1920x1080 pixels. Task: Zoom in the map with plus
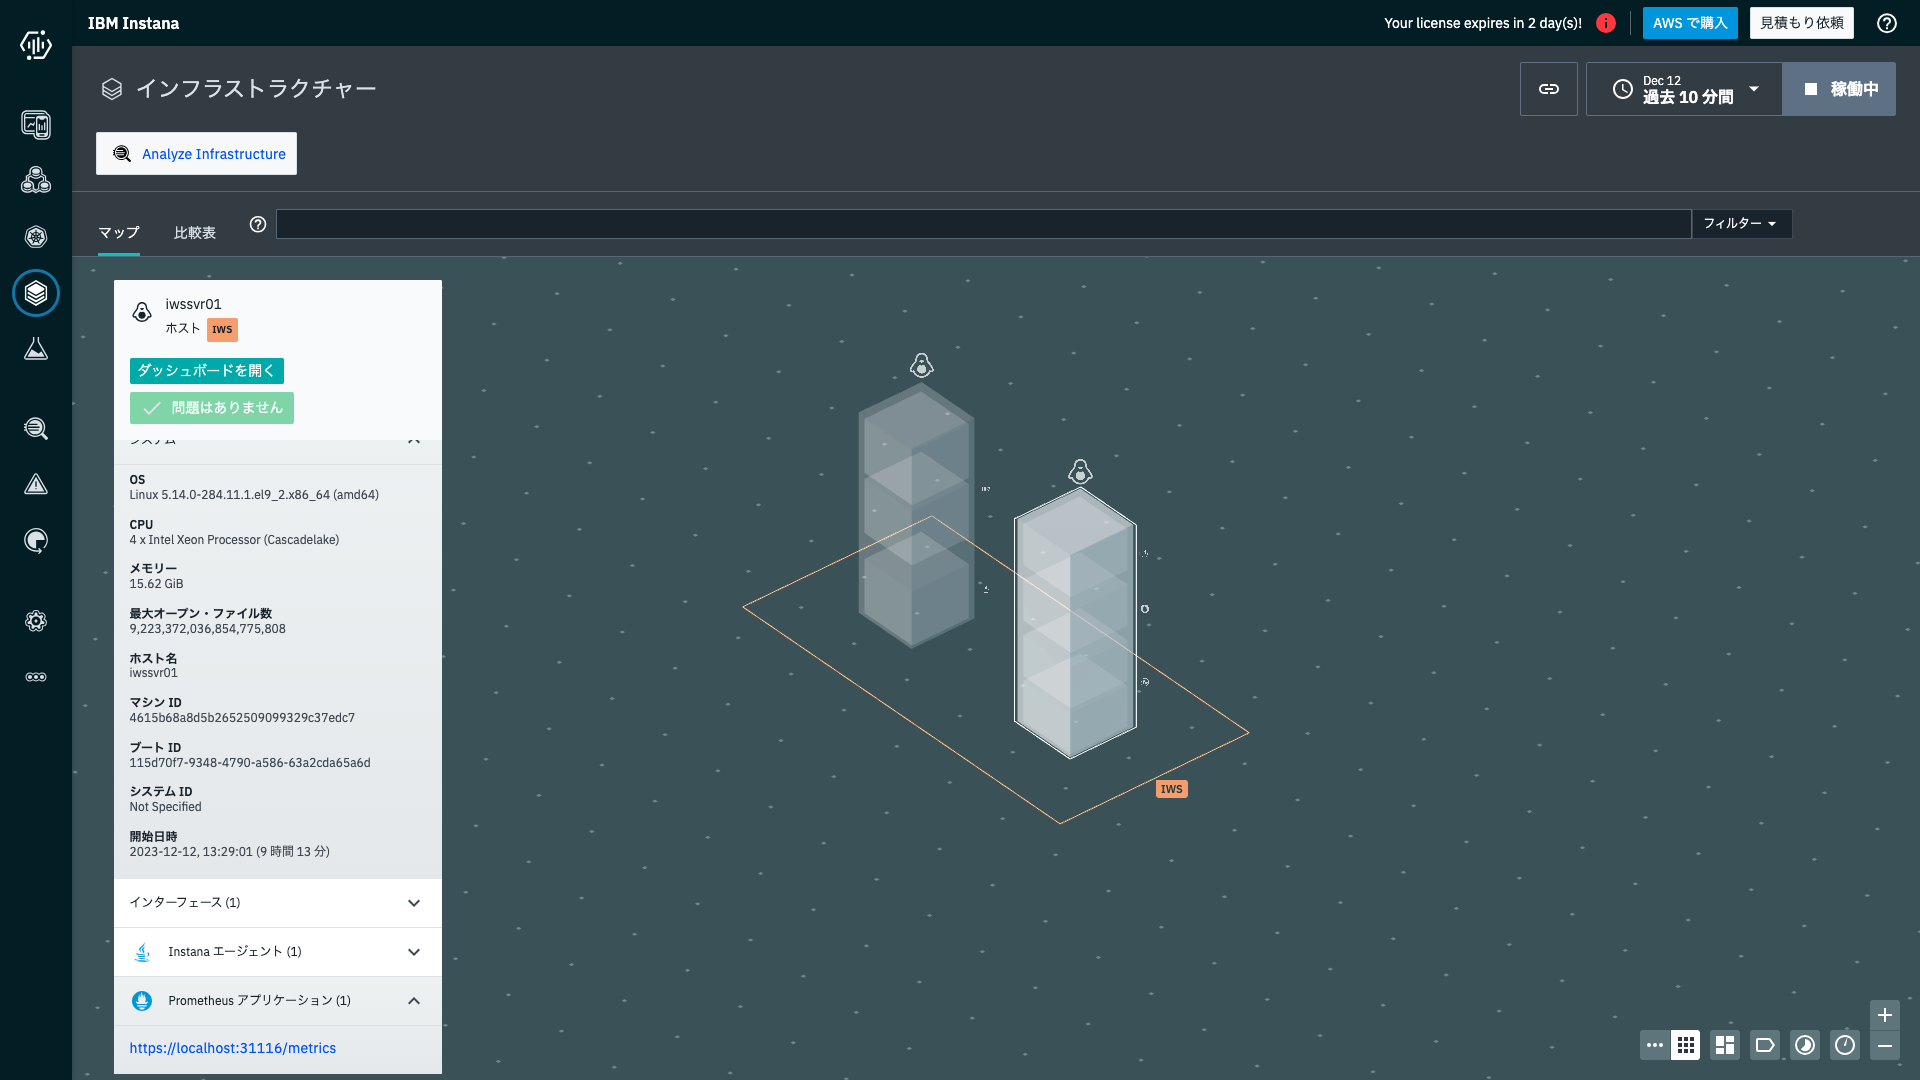1884,1015
